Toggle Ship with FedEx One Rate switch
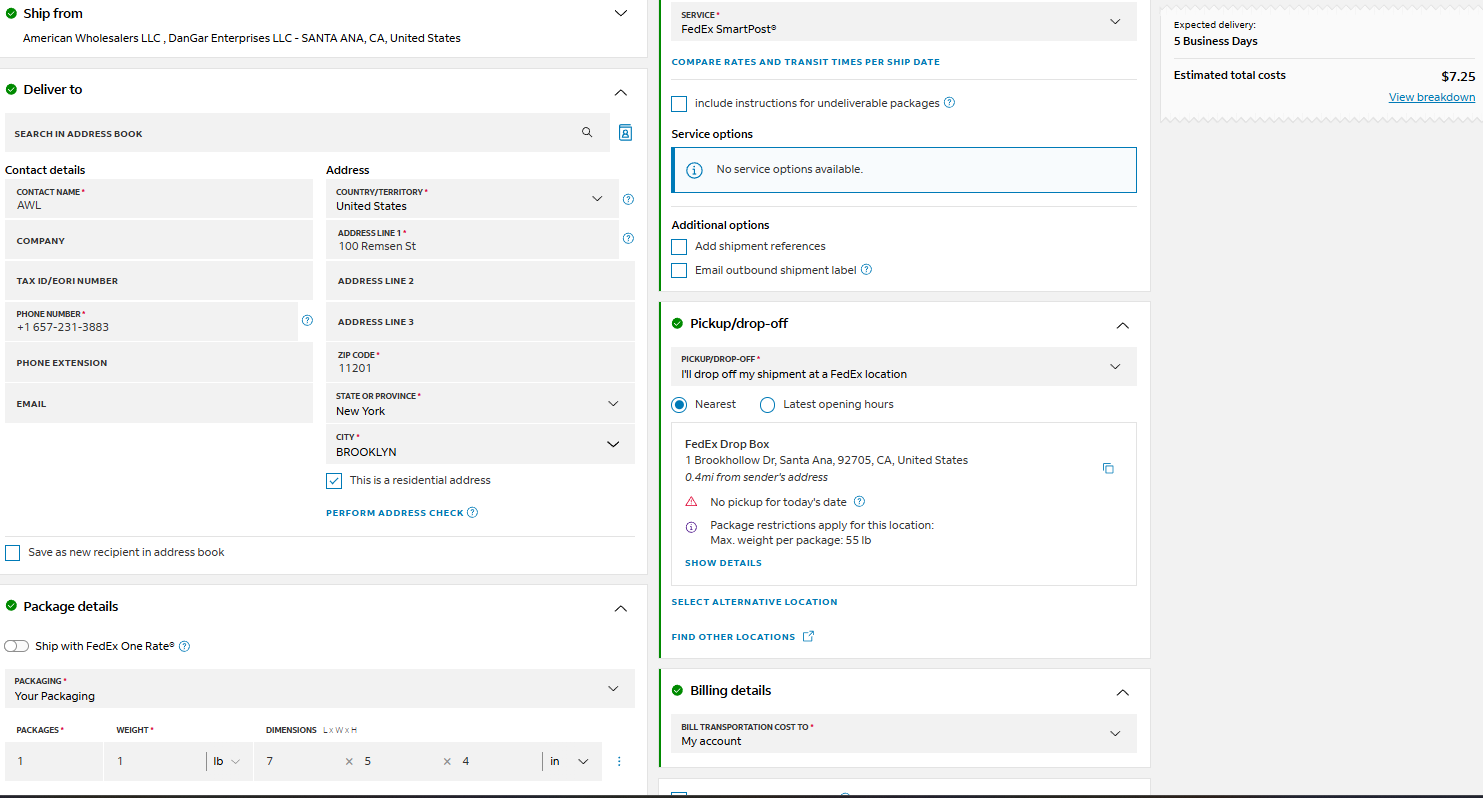Image resolution: width=1483 pixels, height=798 pixels. [x=17, y=646]
